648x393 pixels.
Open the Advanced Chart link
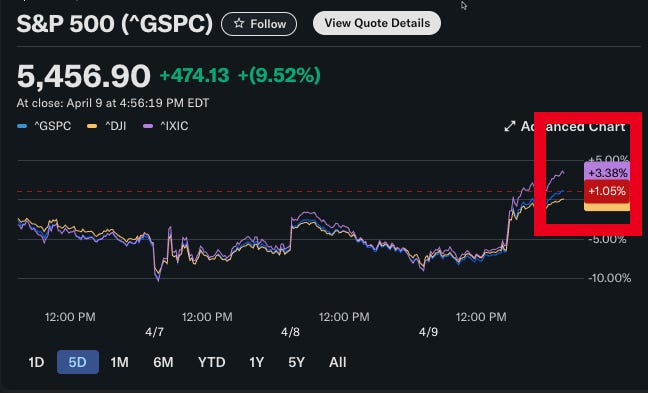point(565,126)
